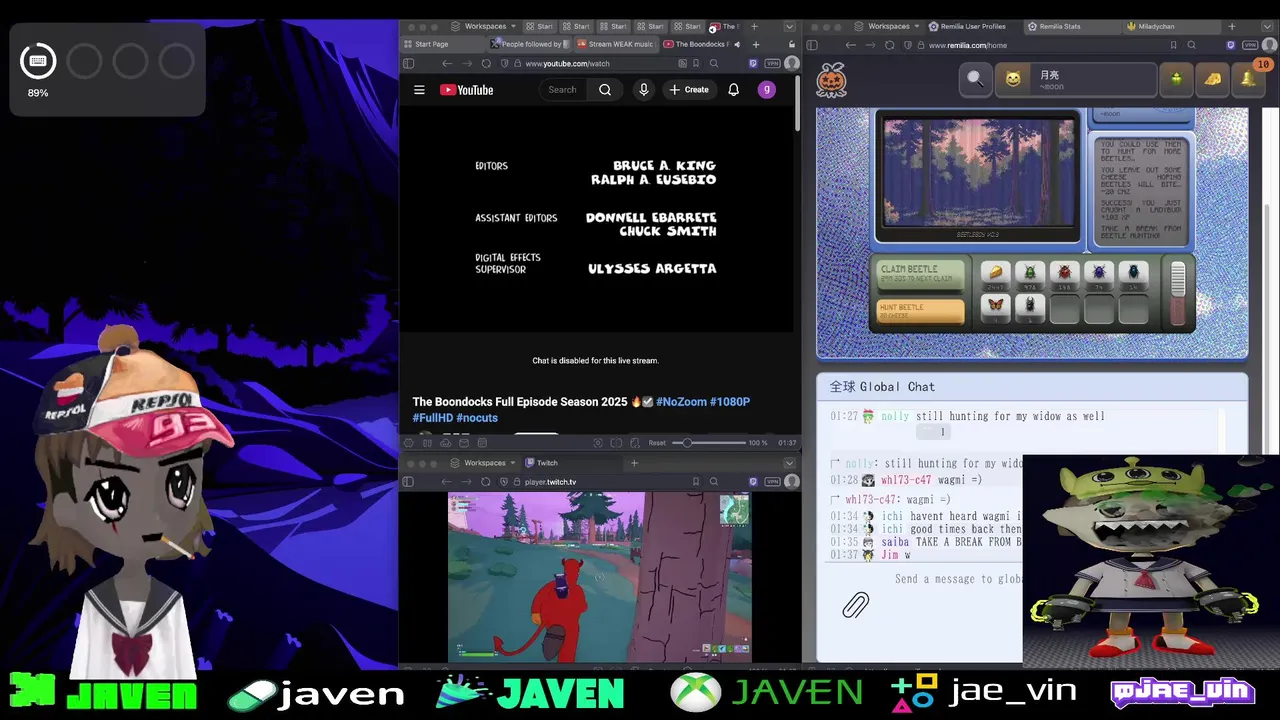Open the Workspaces dropdown in the Twitch window
Viewport: 1280px width, 720px height.
coord(485,463)
